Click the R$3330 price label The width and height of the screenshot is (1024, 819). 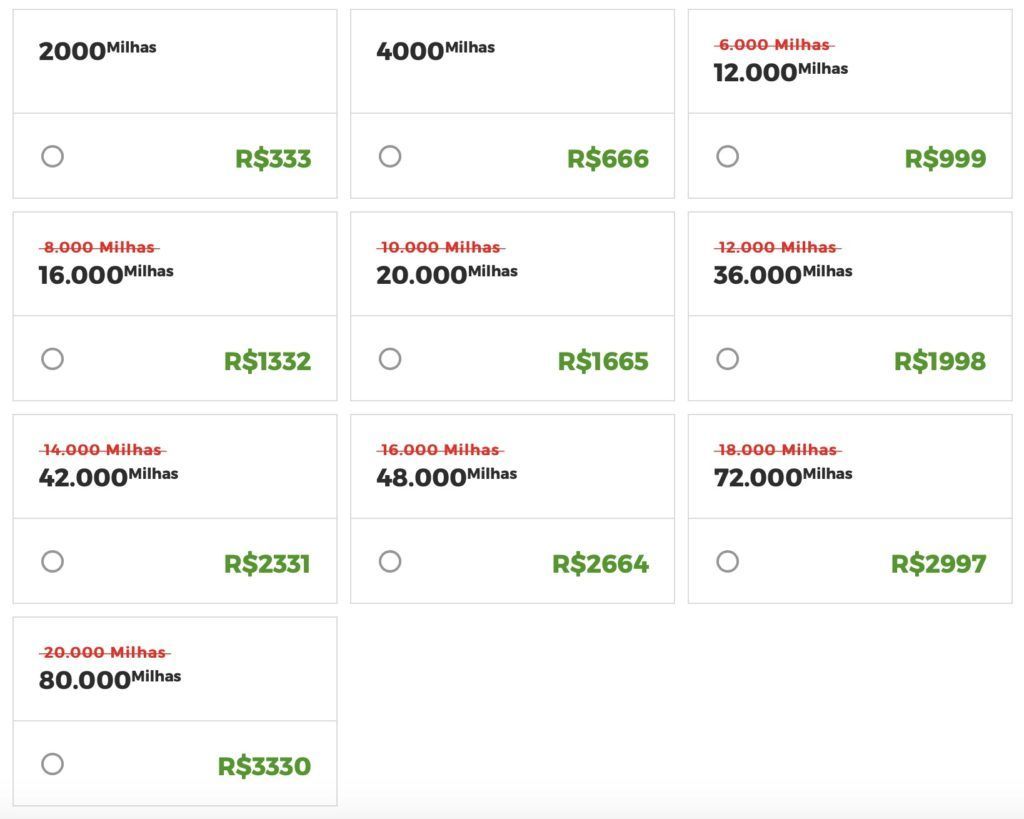point(264,766)
